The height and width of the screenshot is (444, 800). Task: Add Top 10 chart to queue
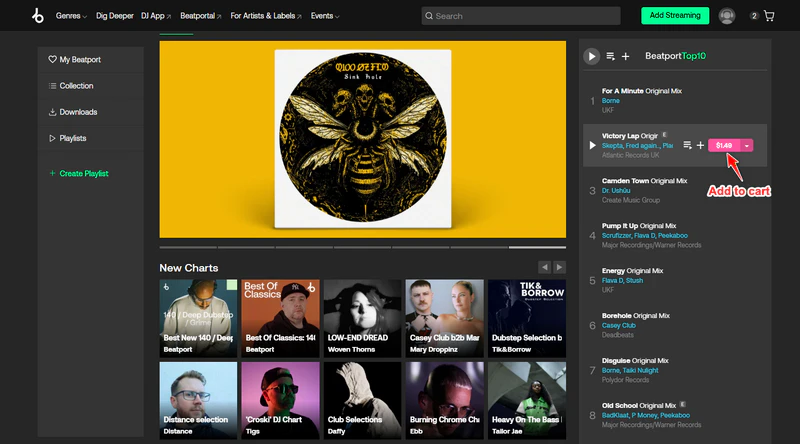[610, 56]
